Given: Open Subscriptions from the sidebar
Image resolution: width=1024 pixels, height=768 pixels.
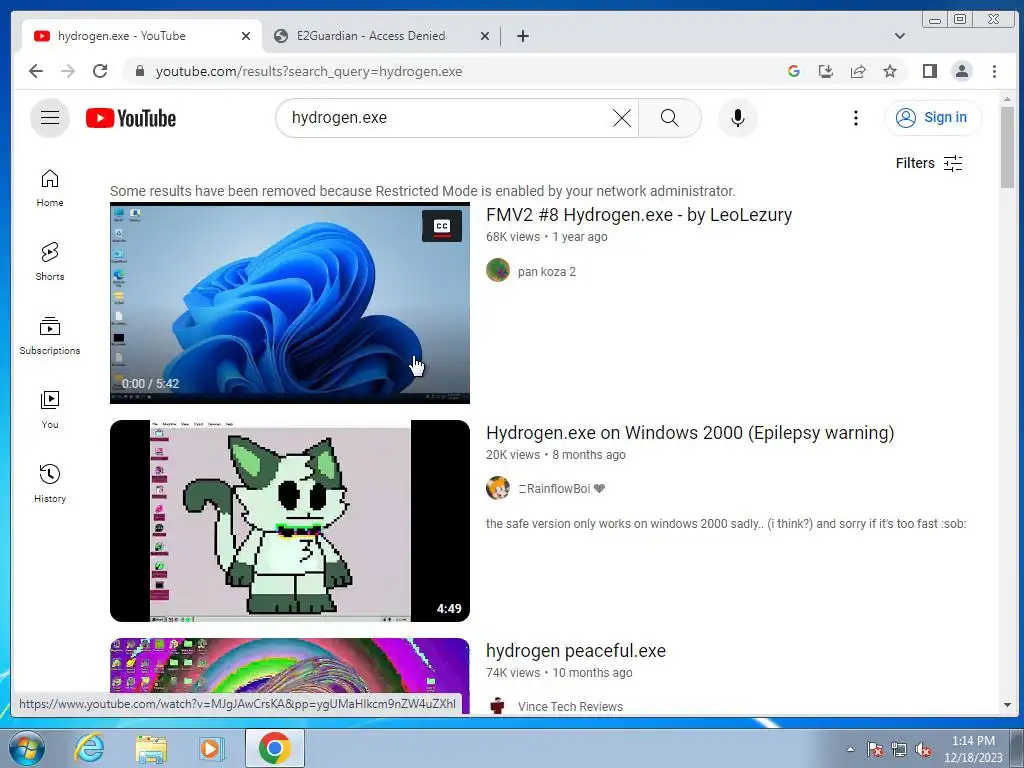Looking at the screenshot, I should click(50, 336).
